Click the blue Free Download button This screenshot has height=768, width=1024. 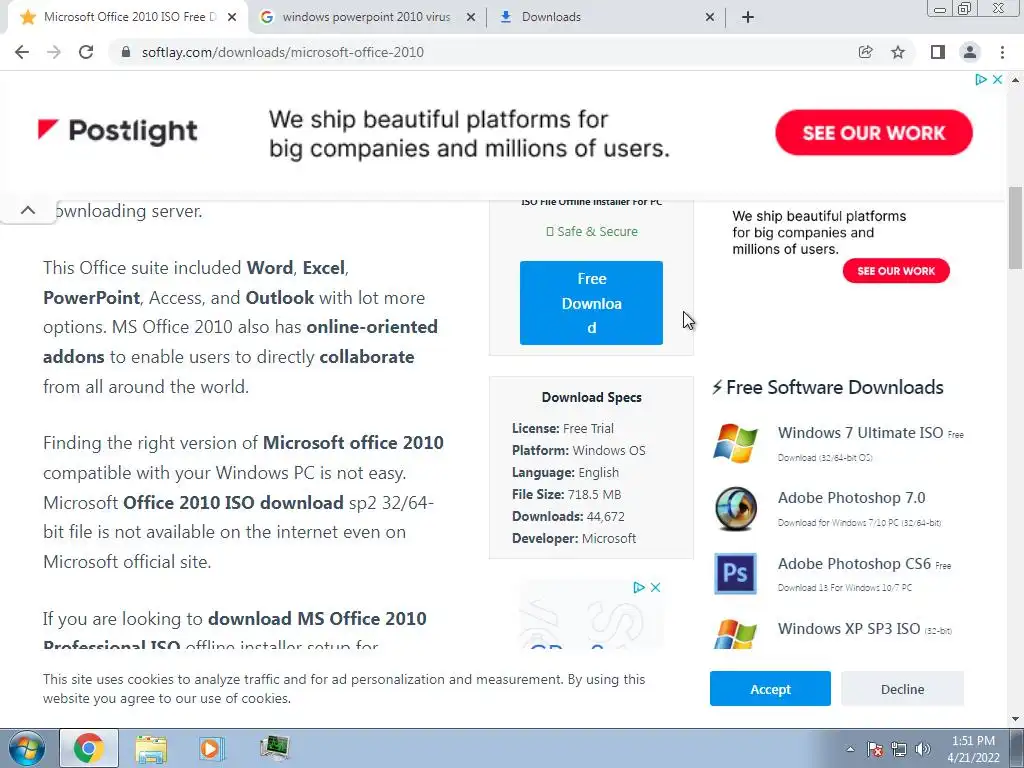coord(591,303)
